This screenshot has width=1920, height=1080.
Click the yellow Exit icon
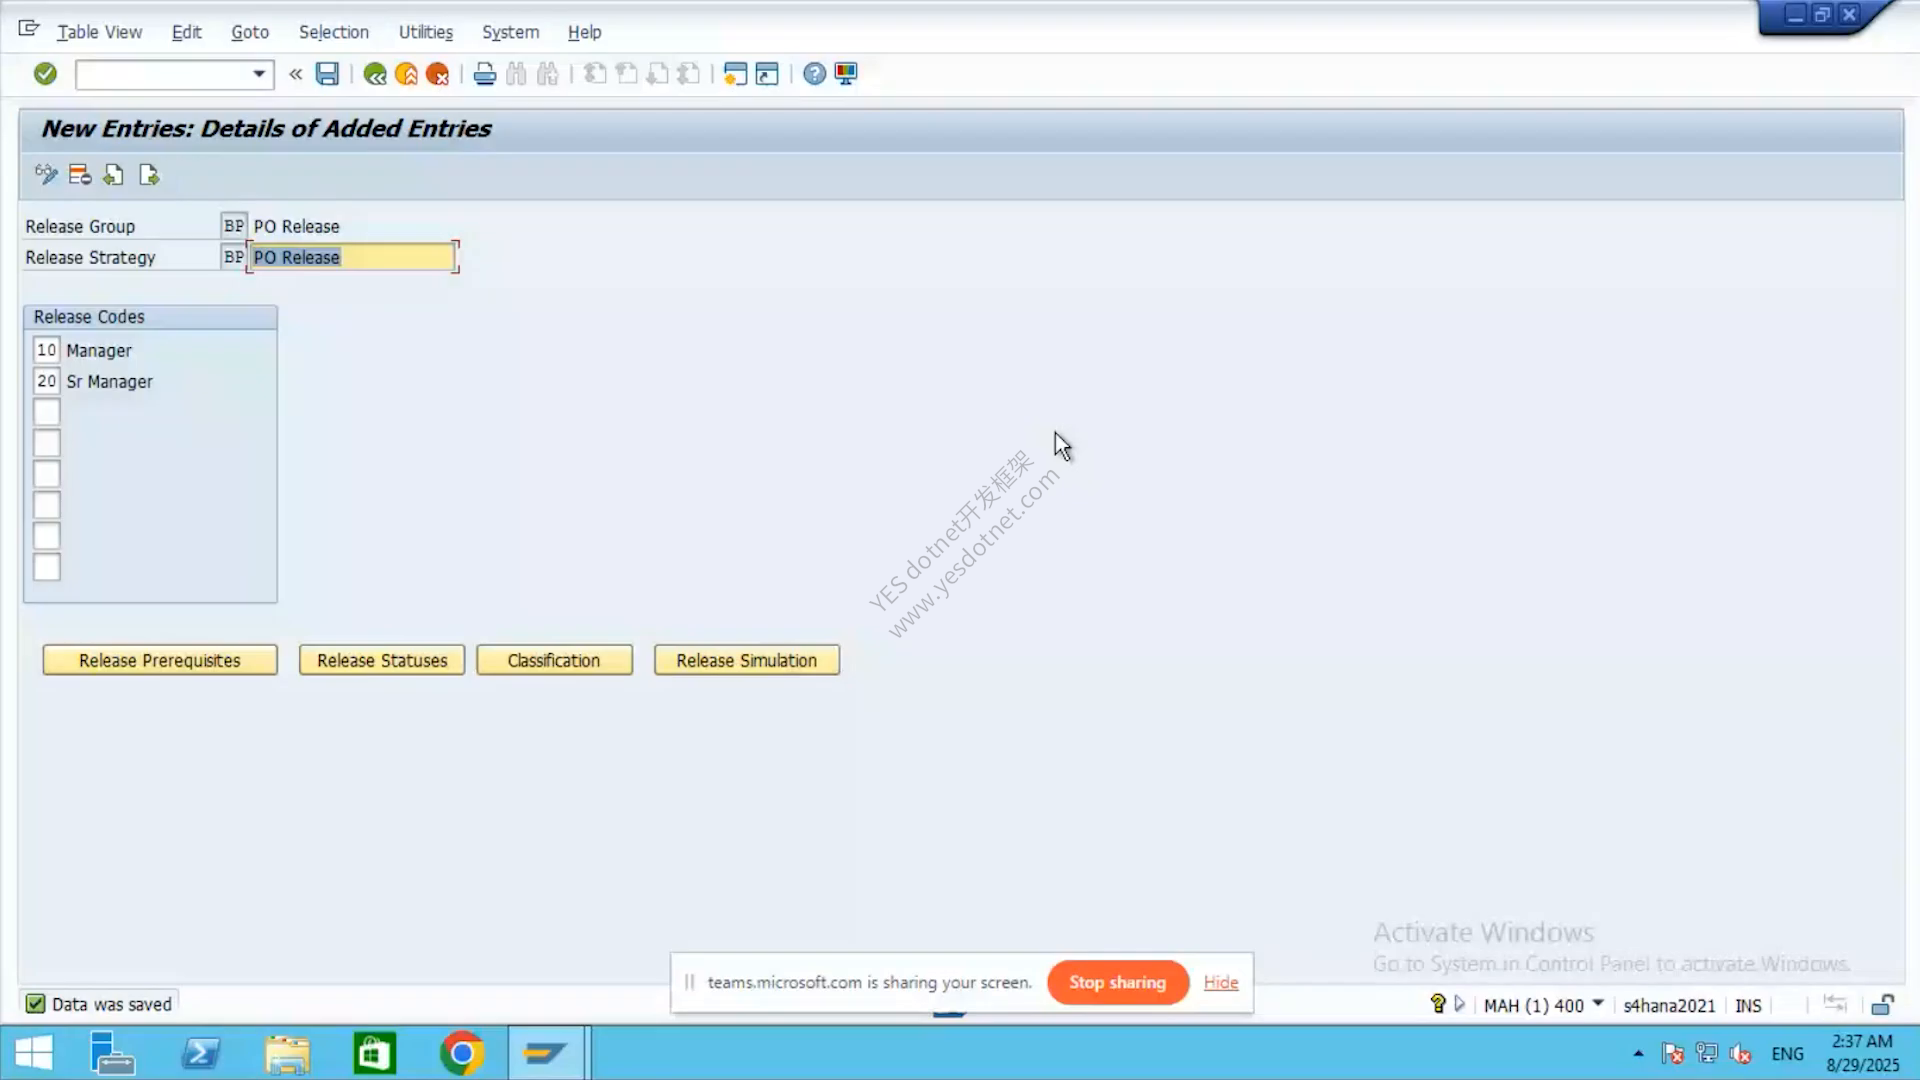[406, 74]
